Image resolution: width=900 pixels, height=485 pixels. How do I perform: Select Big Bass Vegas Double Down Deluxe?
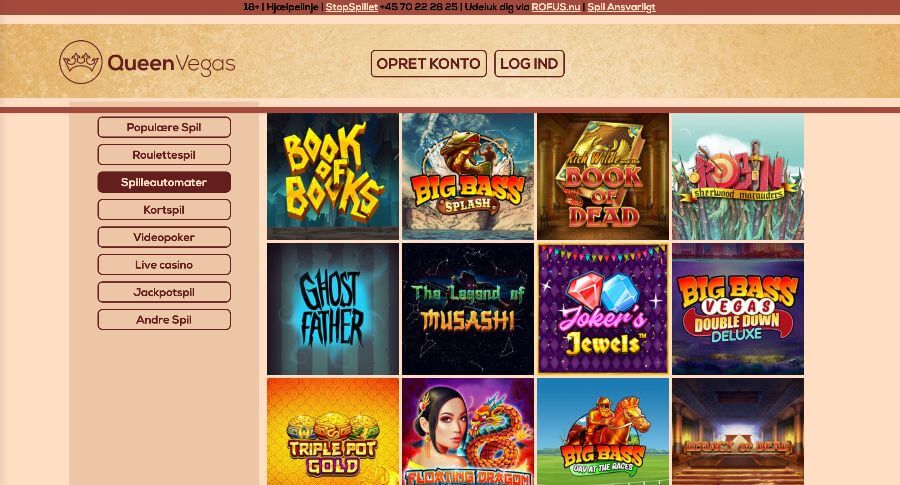(738, 309)
